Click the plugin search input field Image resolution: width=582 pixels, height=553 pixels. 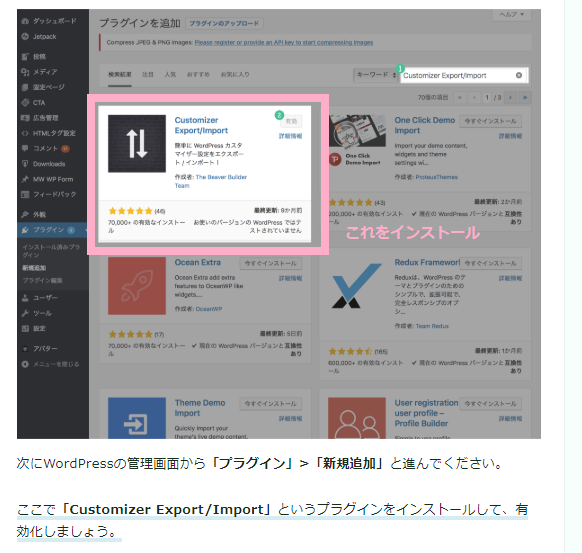pos(458,75)
